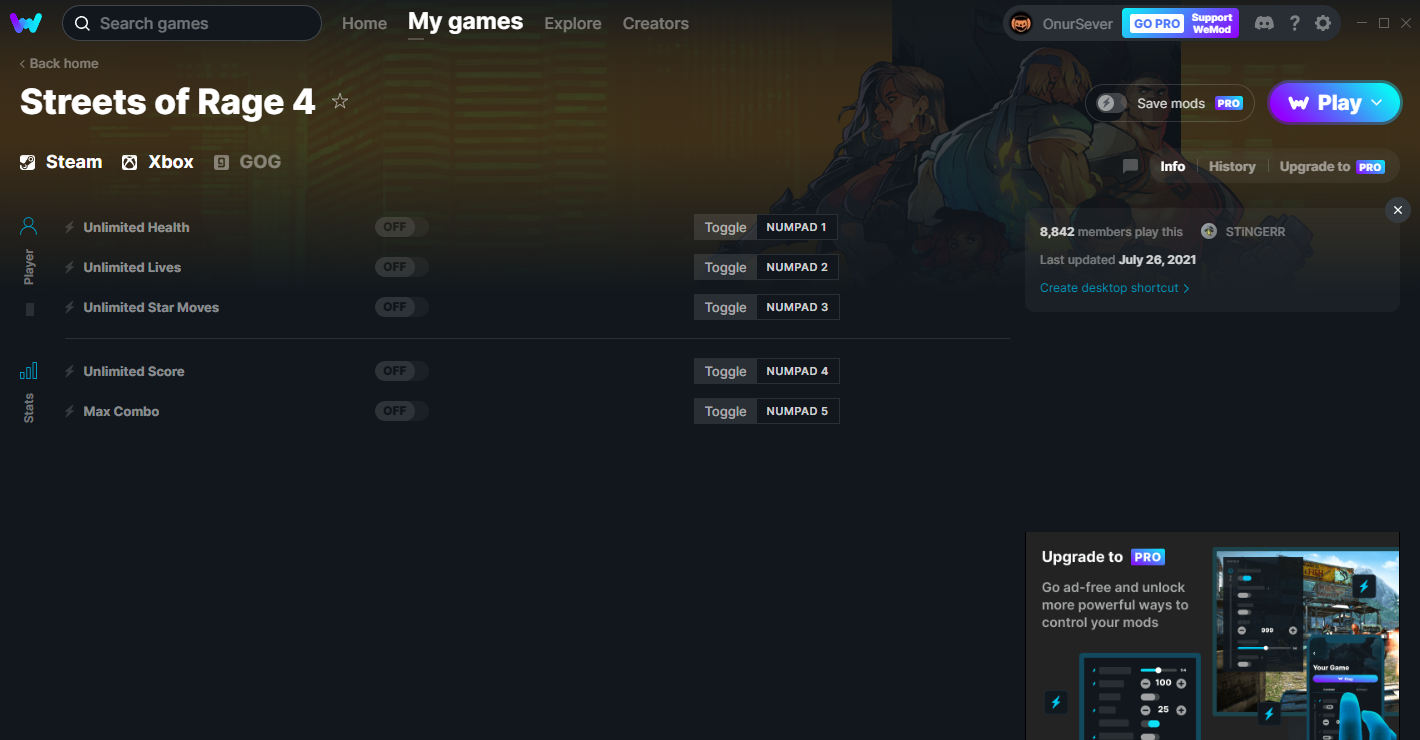Open settings gear icon
The height and width of the screenshot is (740, 1420).
click(x=1323, y=23)
